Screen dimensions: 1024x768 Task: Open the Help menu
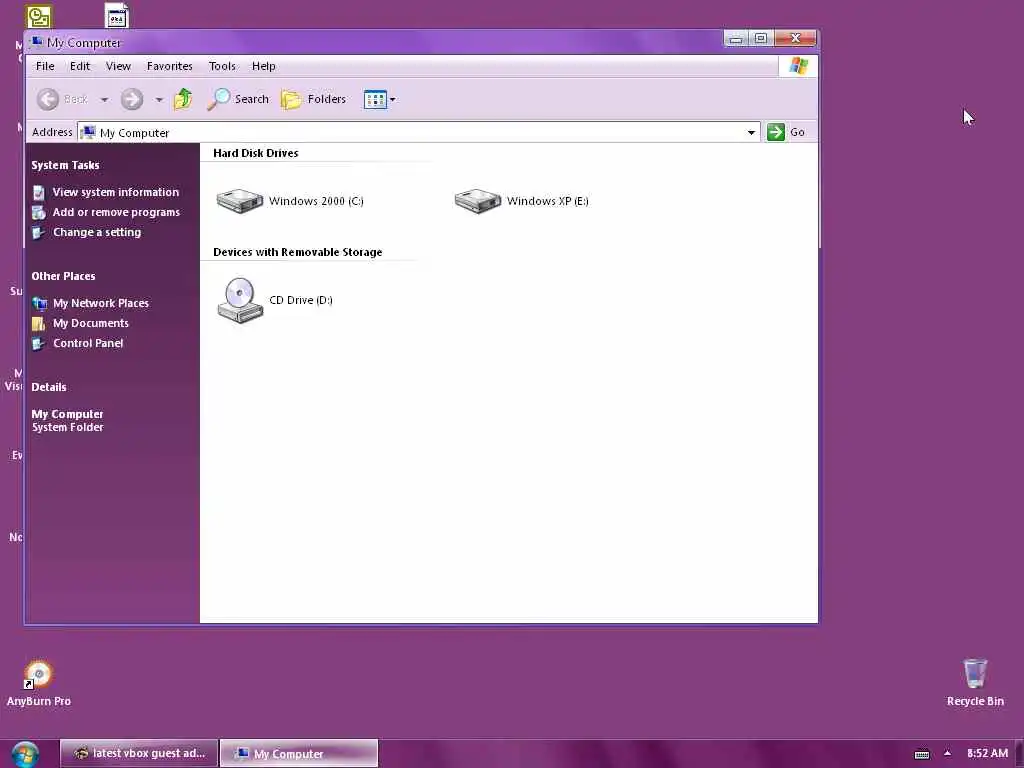point(264,66)
